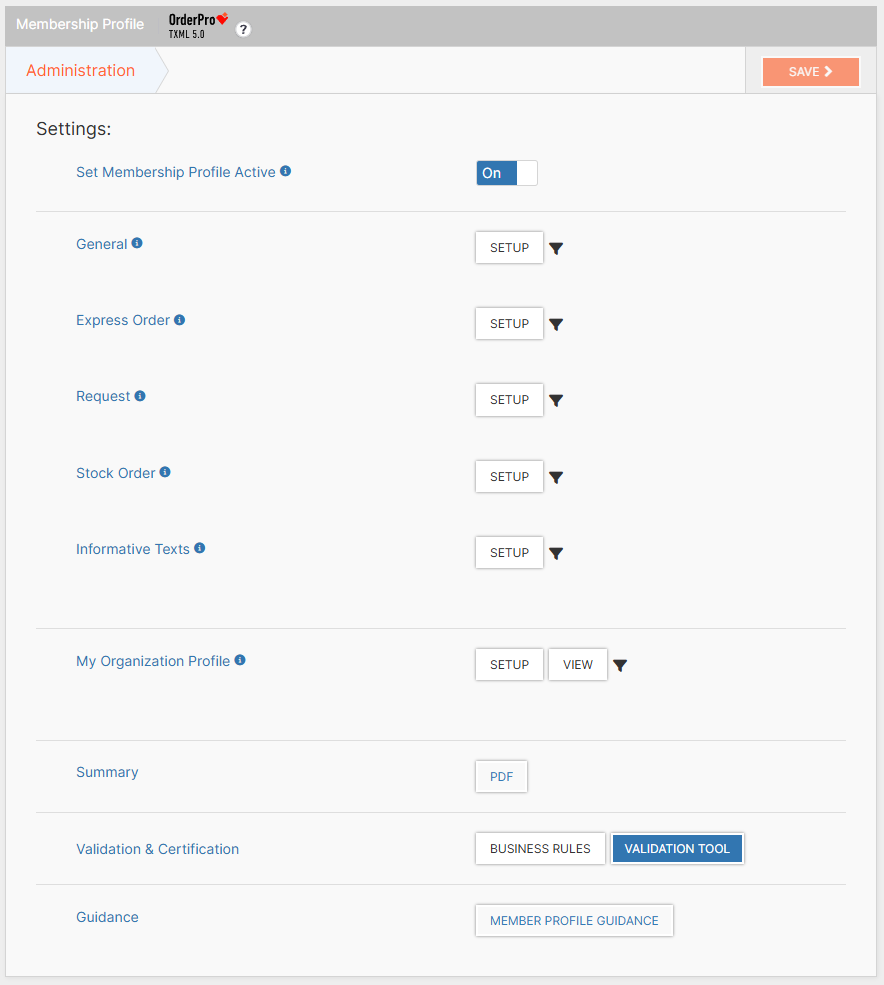View the organization profile
884x985 pixels.
(577, 664)
